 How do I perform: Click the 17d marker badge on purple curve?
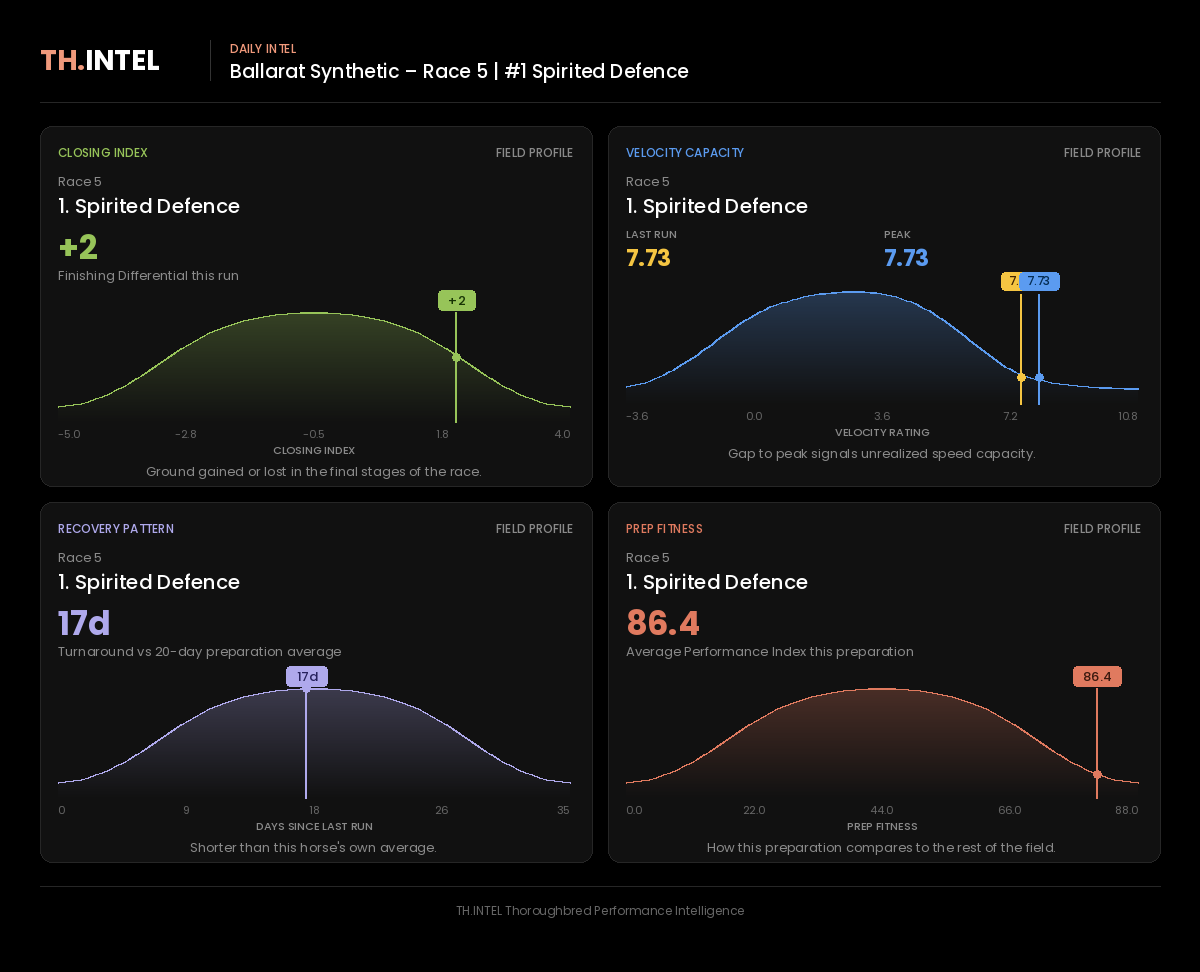click(307, 677)
